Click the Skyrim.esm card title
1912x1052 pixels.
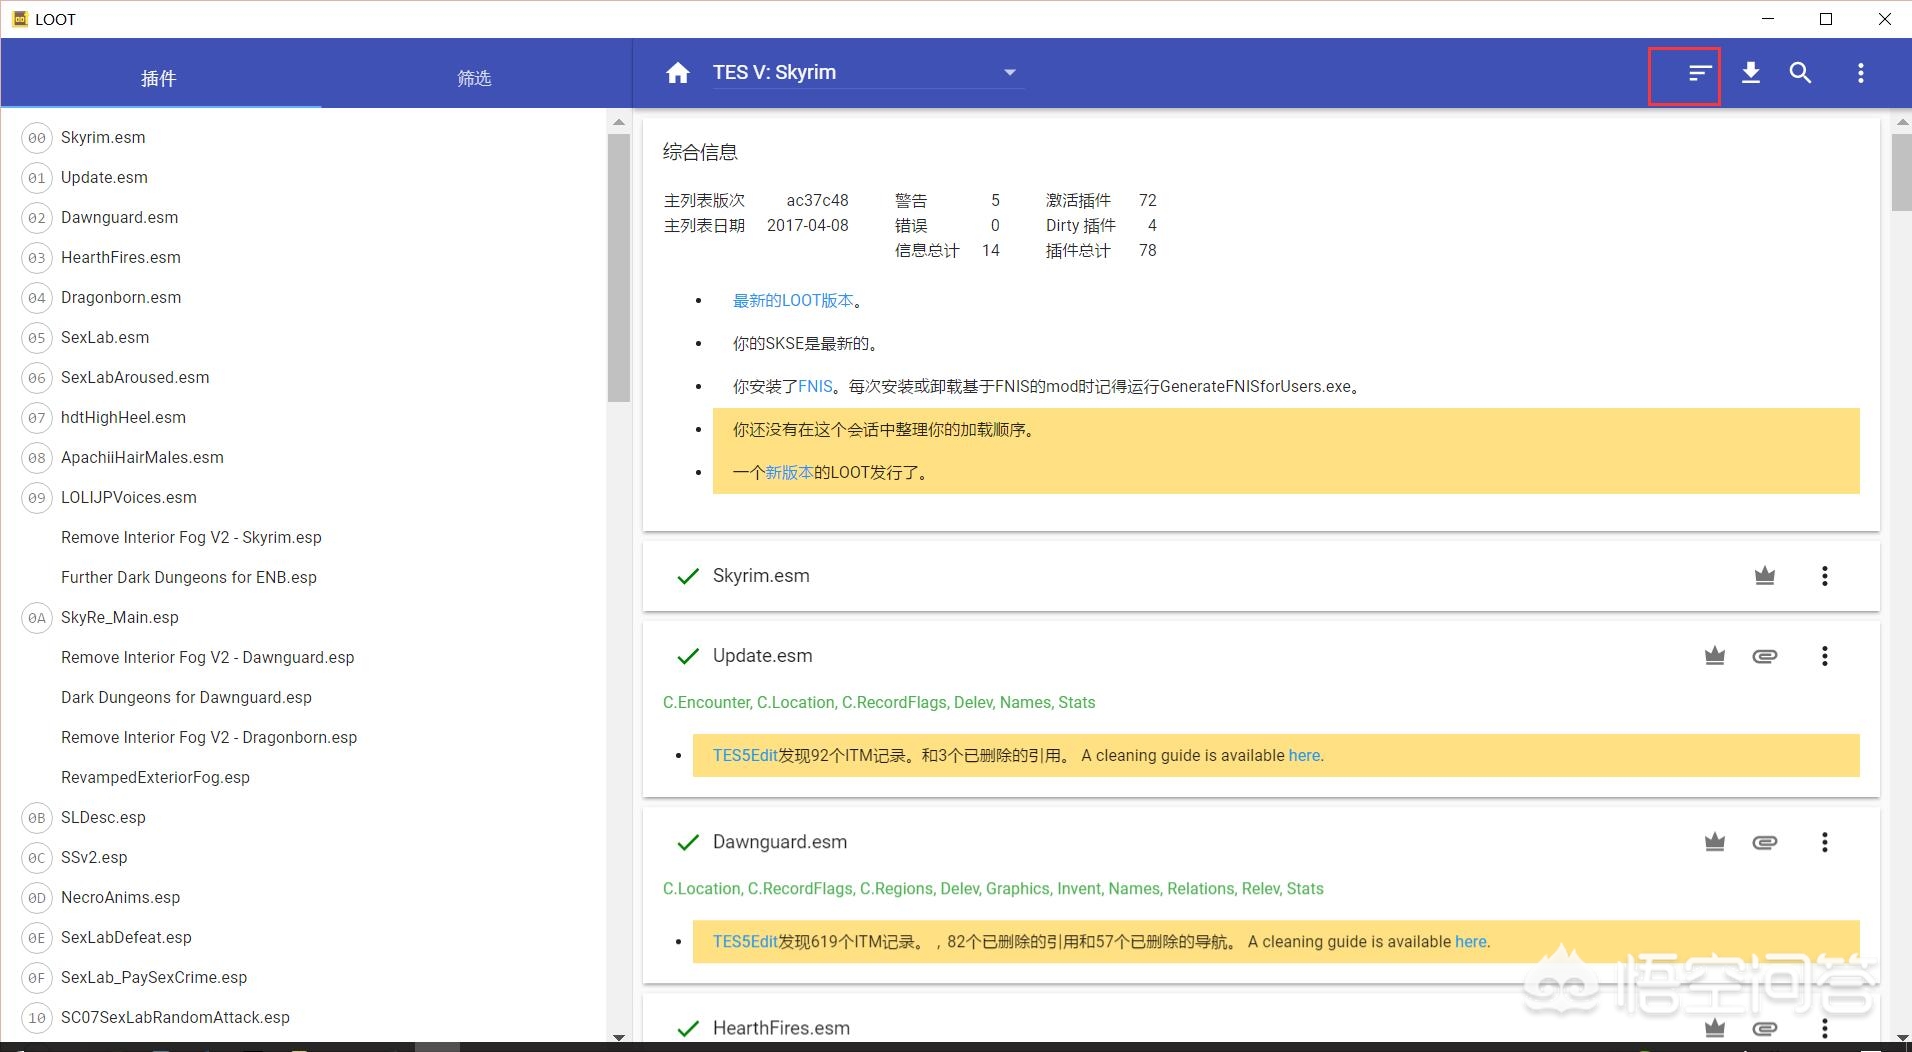(x=761, y=576)
